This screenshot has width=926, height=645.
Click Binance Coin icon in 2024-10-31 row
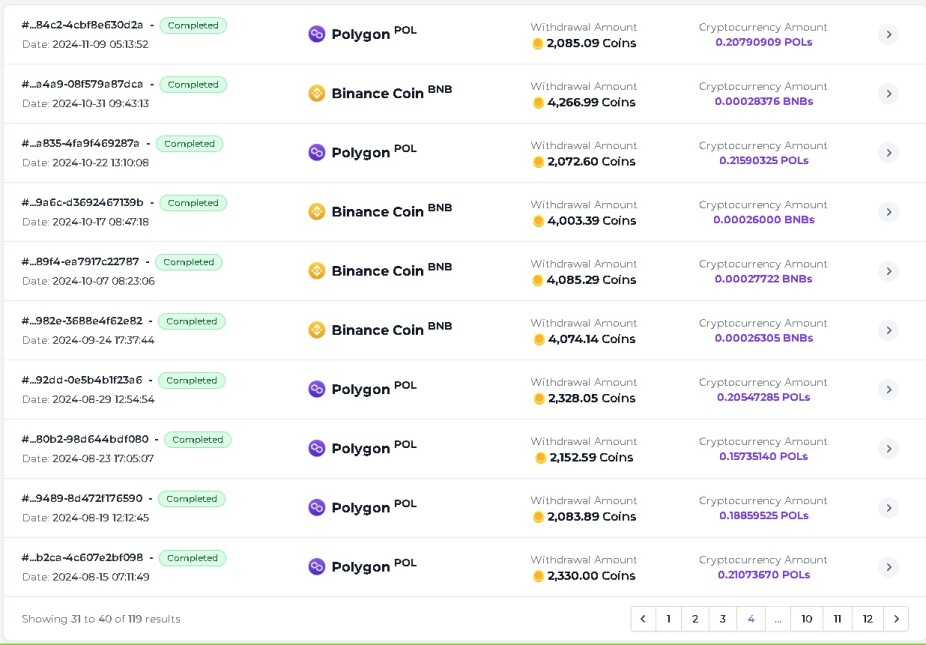tap(317, 93)
